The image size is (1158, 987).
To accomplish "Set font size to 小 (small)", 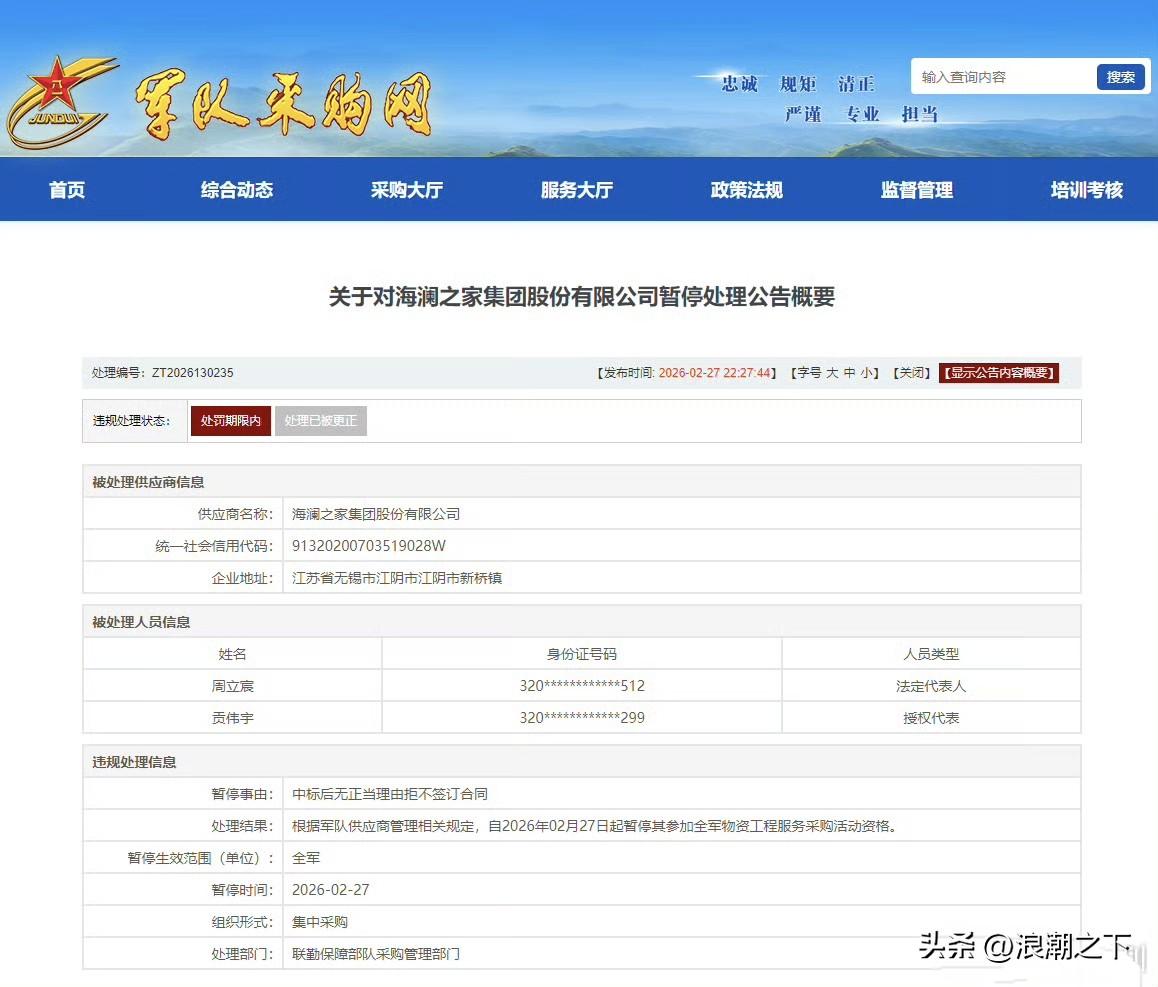I will (x=866, y=373).
